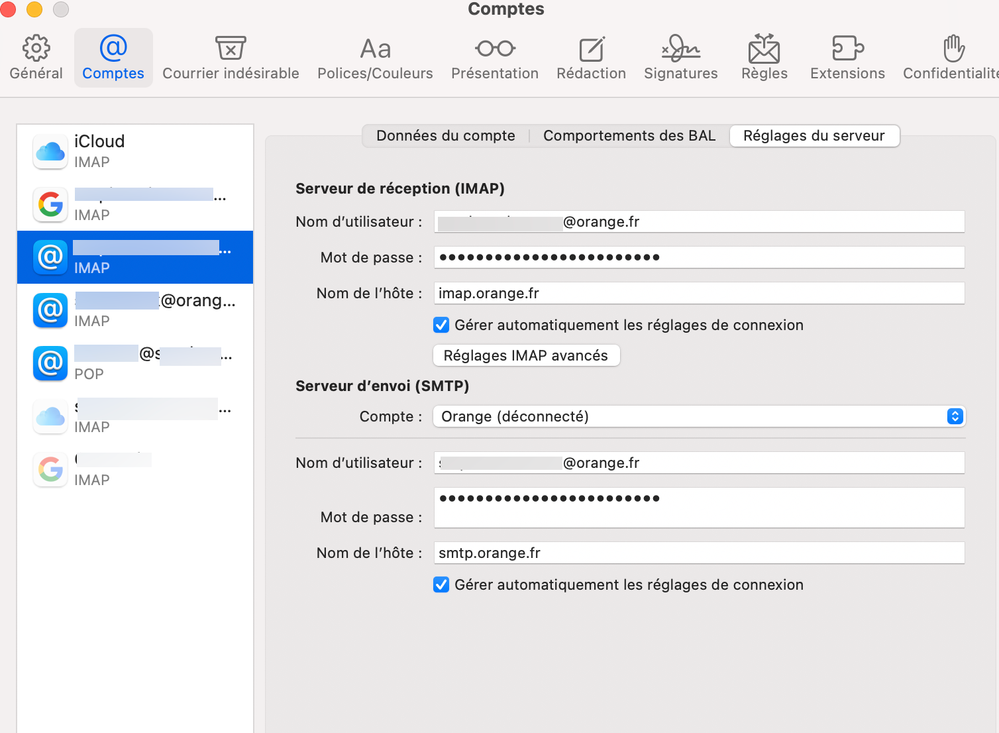Uncheck SMTP automatic connection settings checkbox

click(x=441, y=585)
